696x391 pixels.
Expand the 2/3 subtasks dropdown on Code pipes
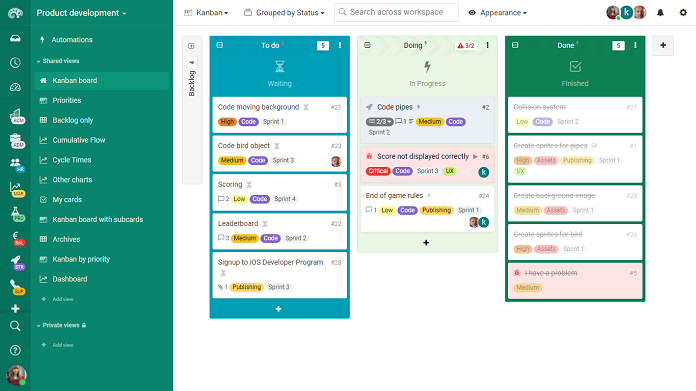tap(380, 122)
